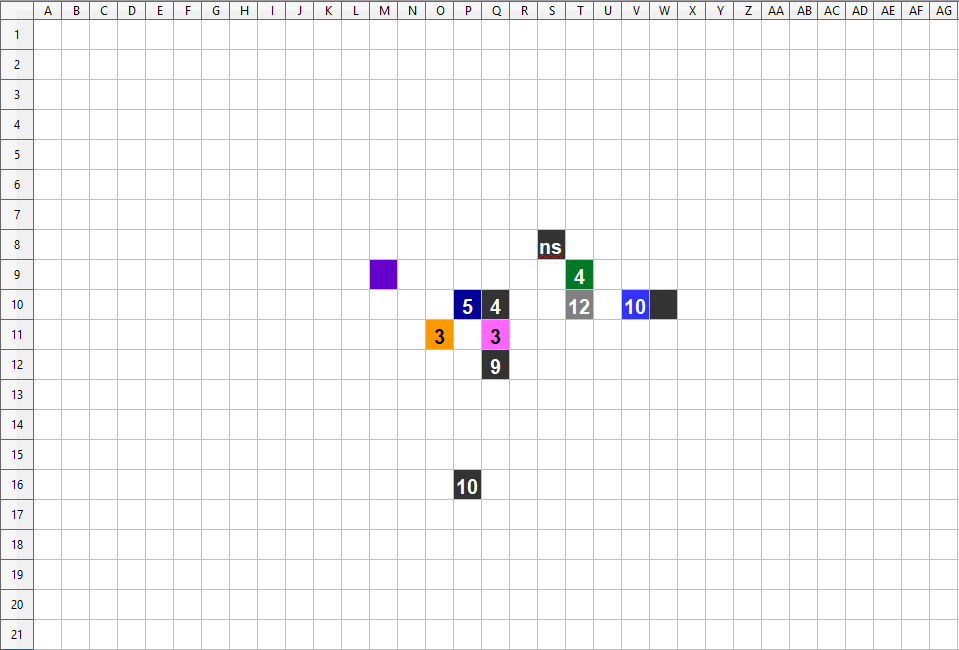Image resolution: width=959 pixels, height=650 pixels.
Task: Click the gray cell showing 12
Action: coord(579,305)
